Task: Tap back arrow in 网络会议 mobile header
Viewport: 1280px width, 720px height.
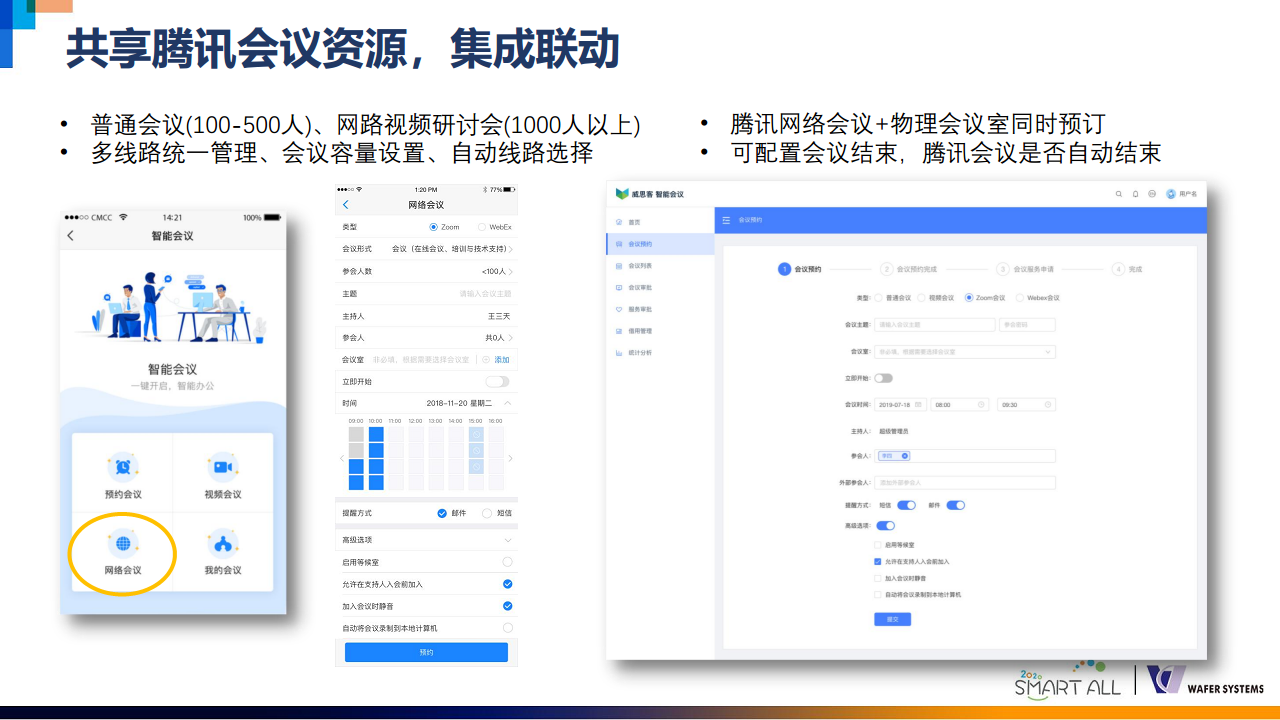Action: point(346,205)
